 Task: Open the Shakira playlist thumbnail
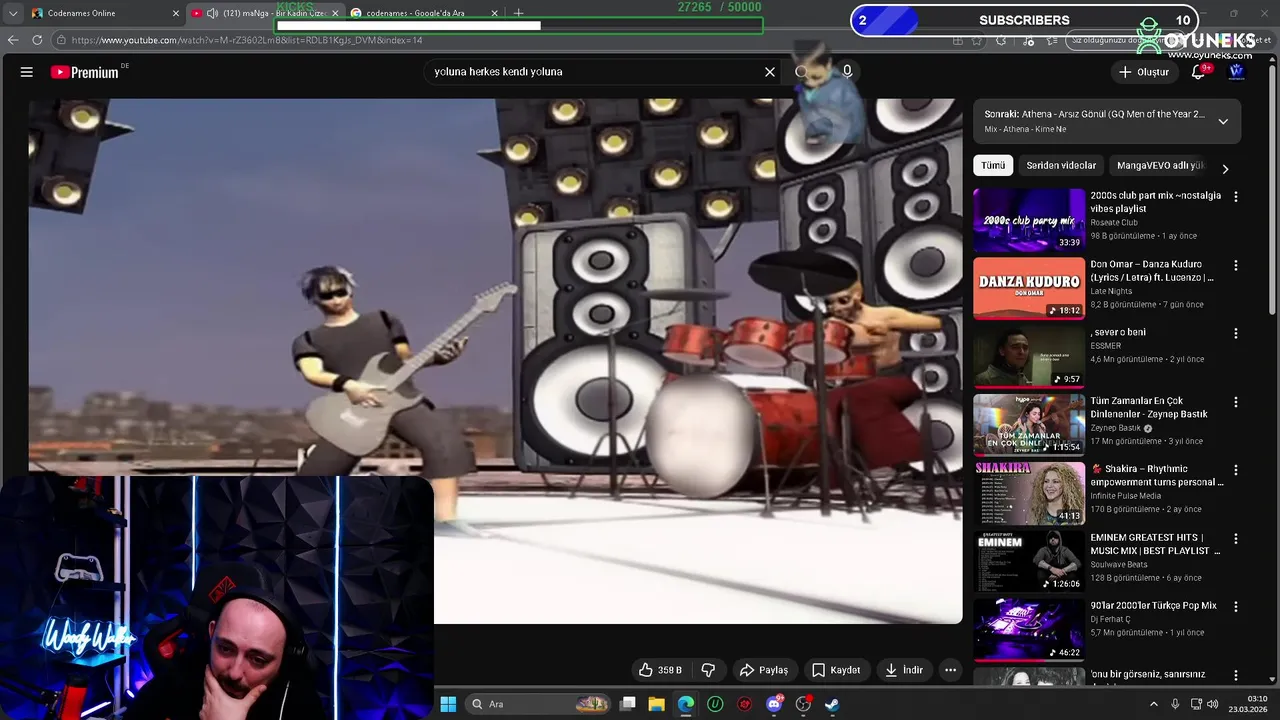[x=1029, y=493]
